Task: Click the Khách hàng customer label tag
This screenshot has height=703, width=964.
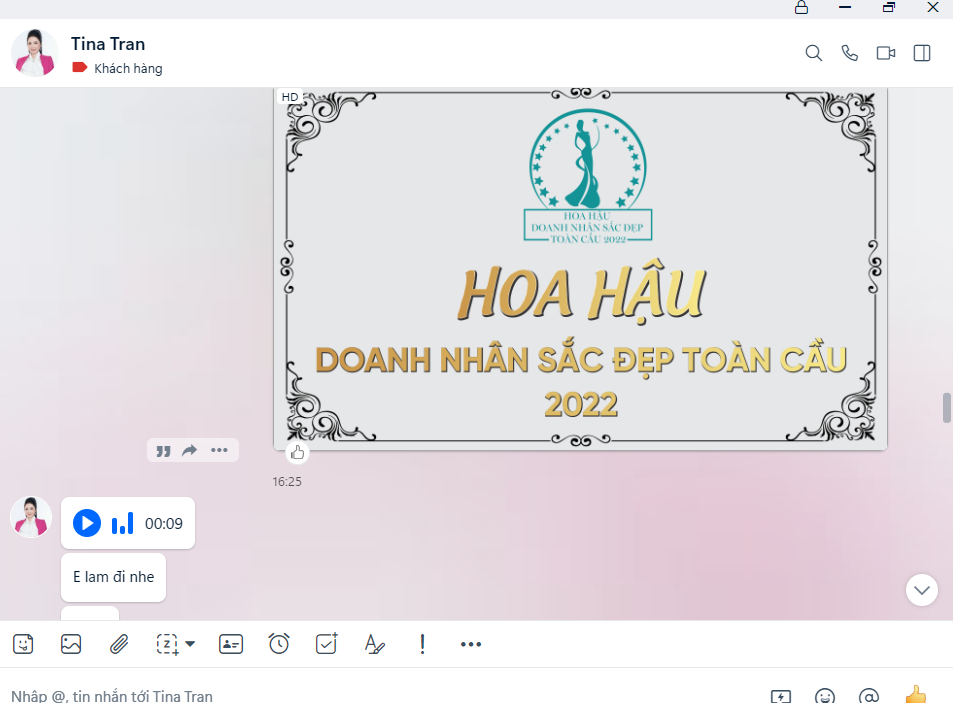Action: coord(118,69)
